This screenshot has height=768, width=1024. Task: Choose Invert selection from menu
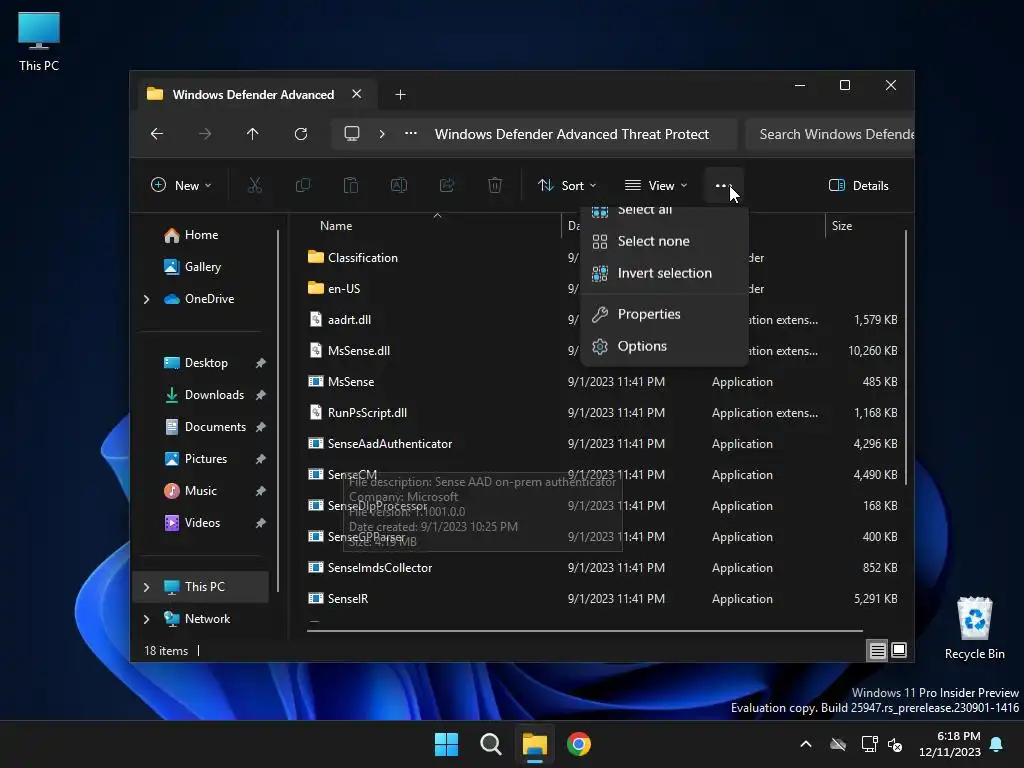click(x=664, y=273)
